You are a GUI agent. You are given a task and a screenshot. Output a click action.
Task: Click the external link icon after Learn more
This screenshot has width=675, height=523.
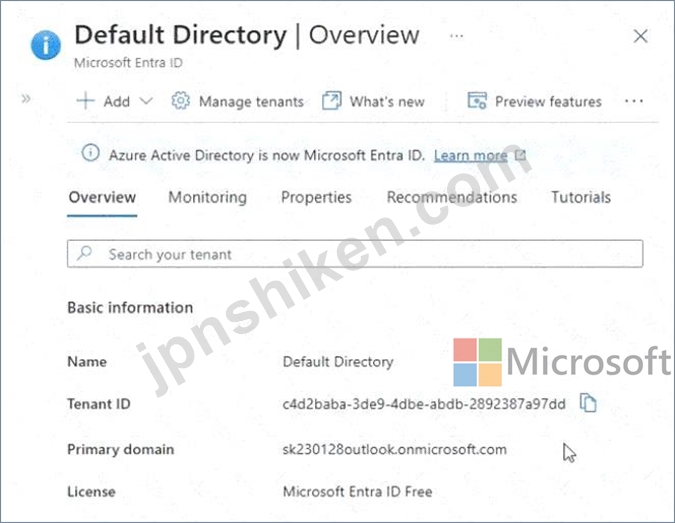[x=520, y=155]
